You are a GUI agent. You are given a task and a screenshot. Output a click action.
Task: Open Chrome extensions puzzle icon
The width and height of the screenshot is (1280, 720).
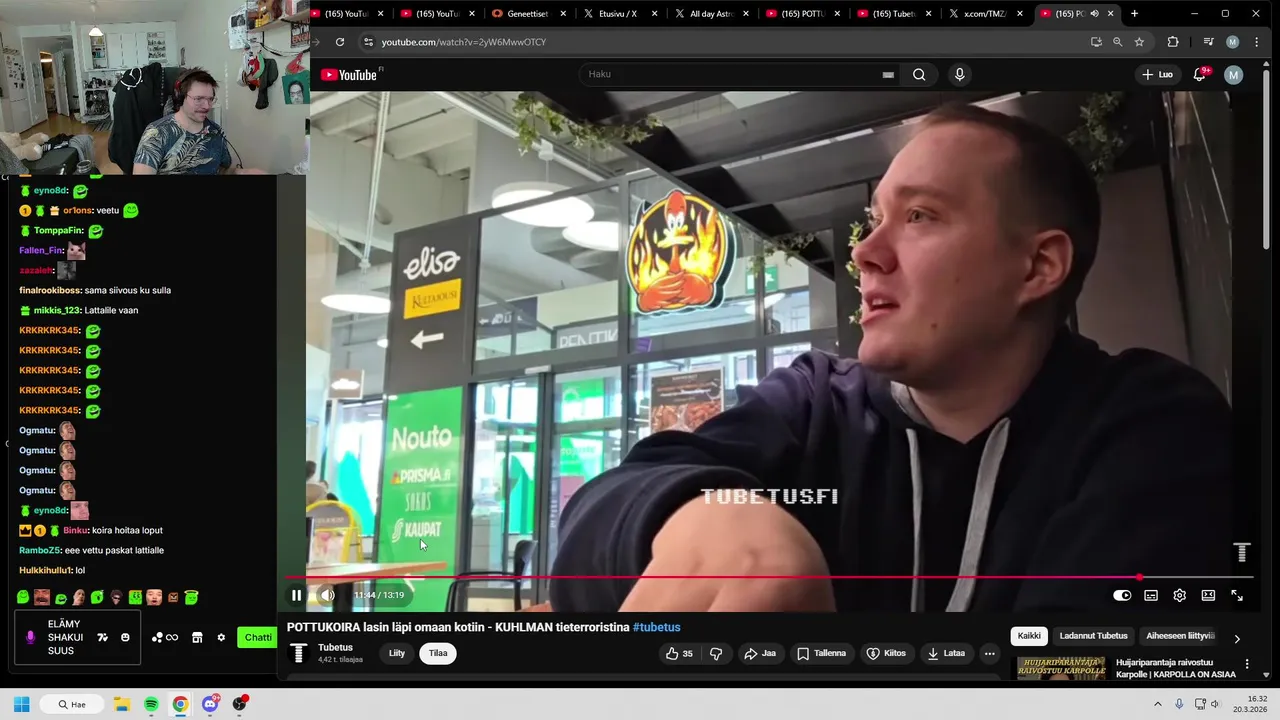click(1173, 42)
